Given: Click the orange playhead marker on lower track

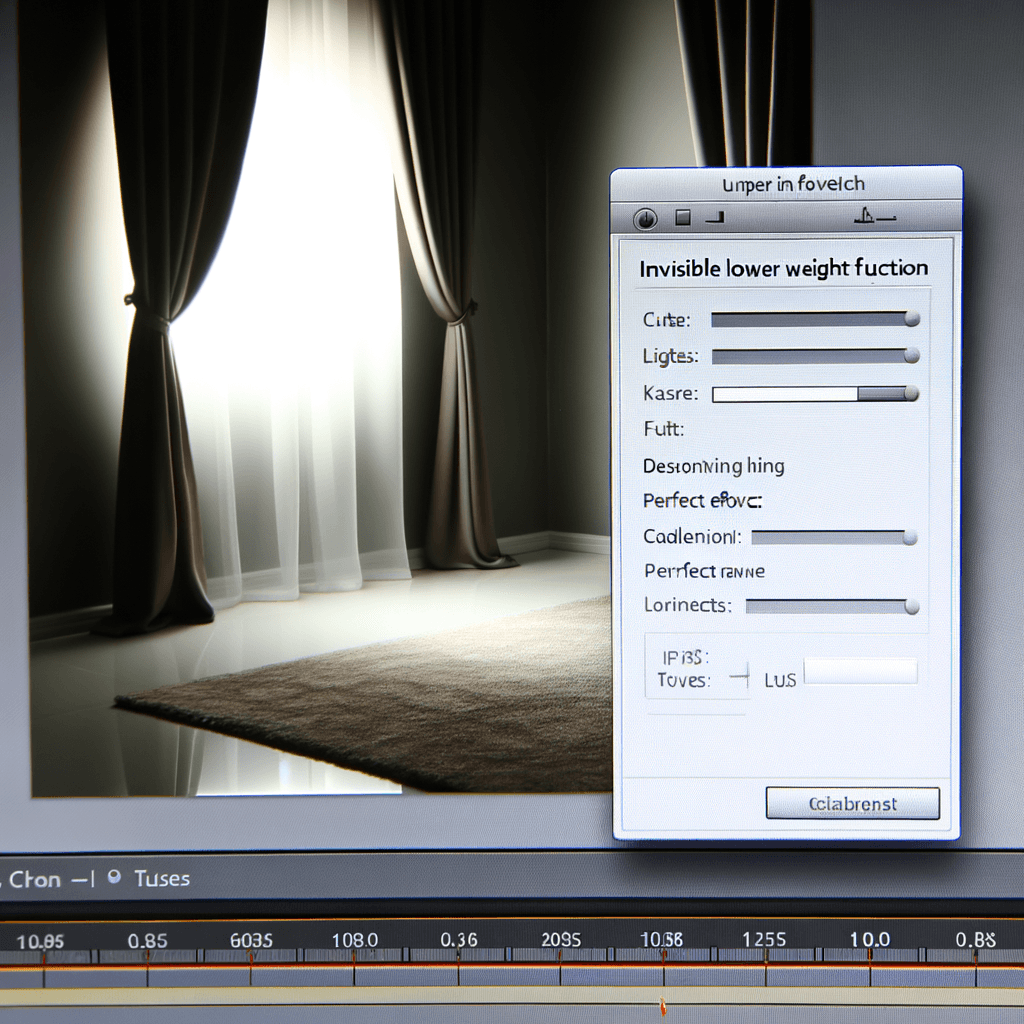Looking at the screenshot, I should 663,1006.
